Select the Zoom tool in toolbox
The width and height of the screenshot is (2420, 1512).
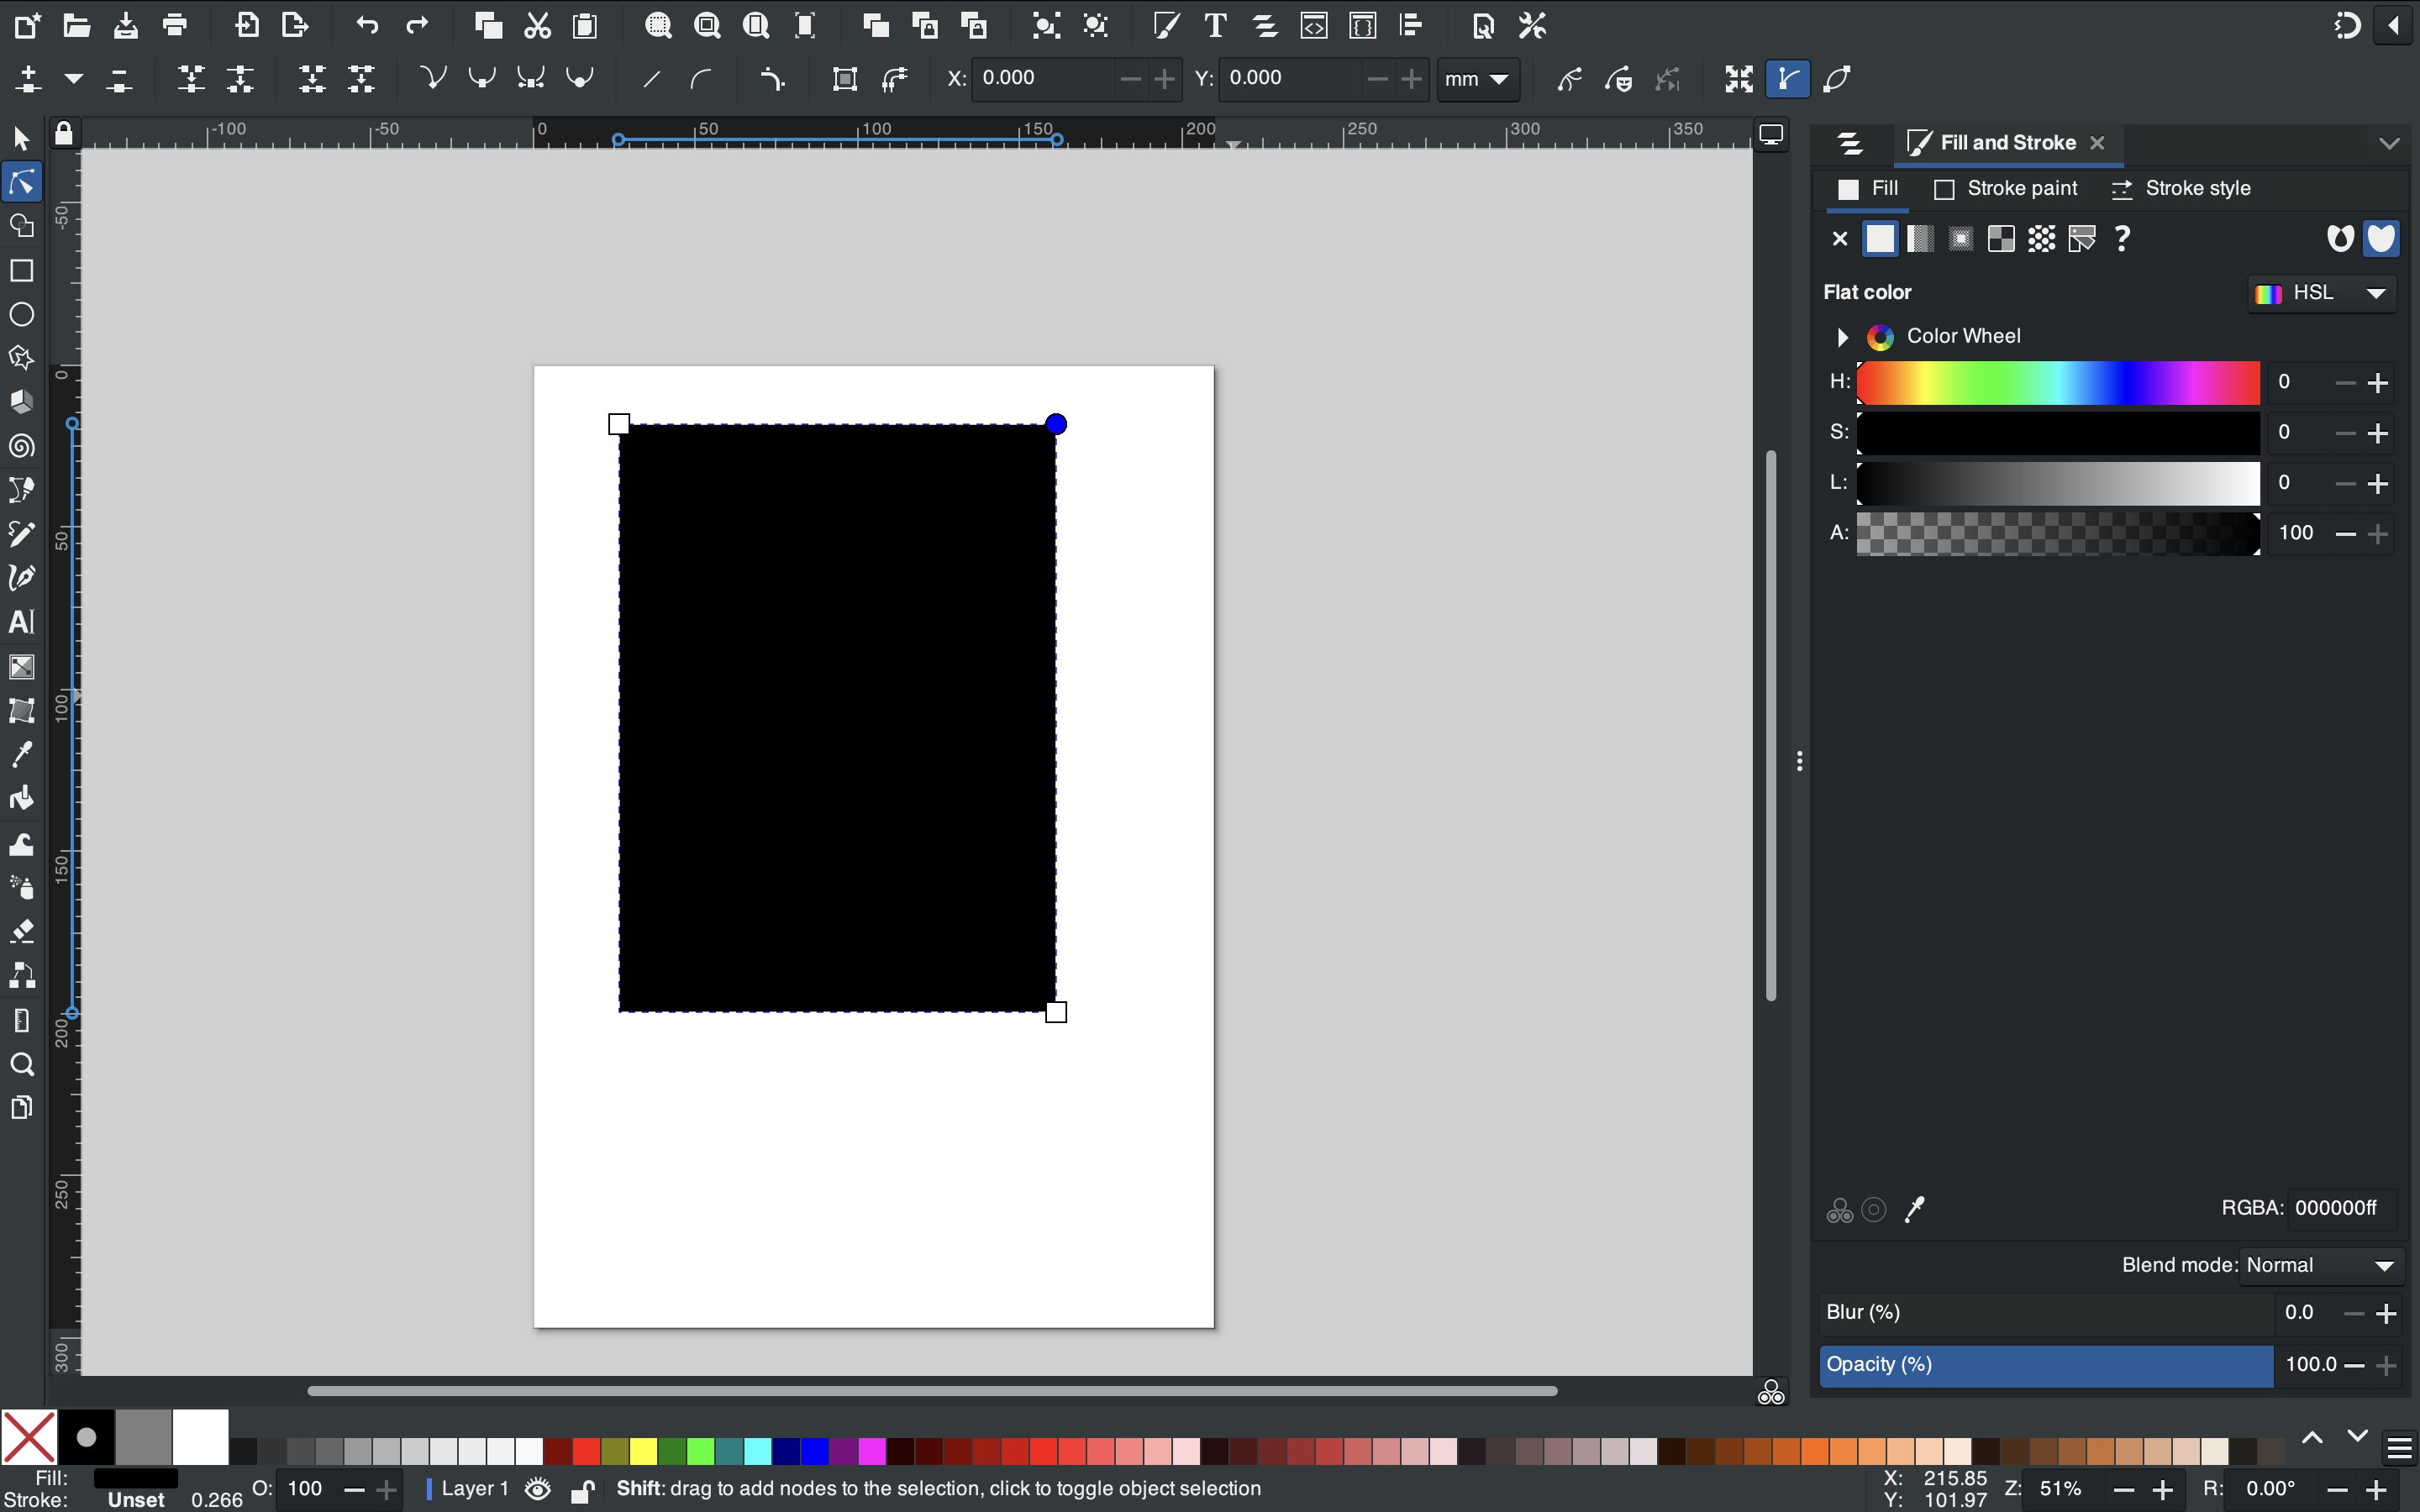[x=22, y=1064]
